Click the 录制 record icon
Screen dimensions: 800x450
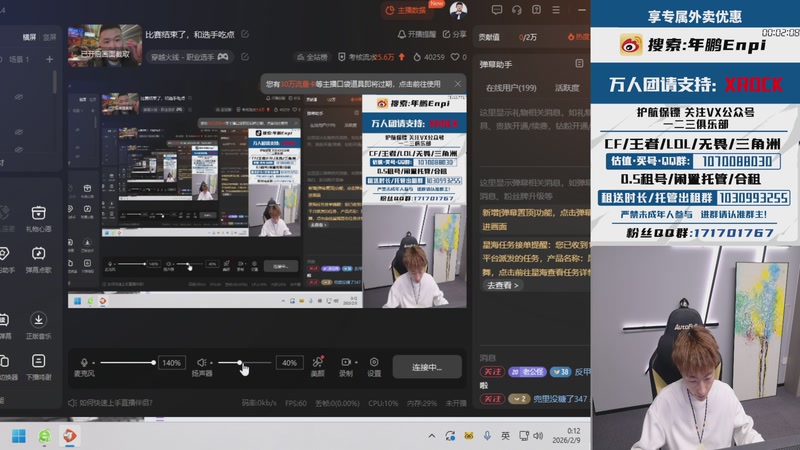click(345, 362)
